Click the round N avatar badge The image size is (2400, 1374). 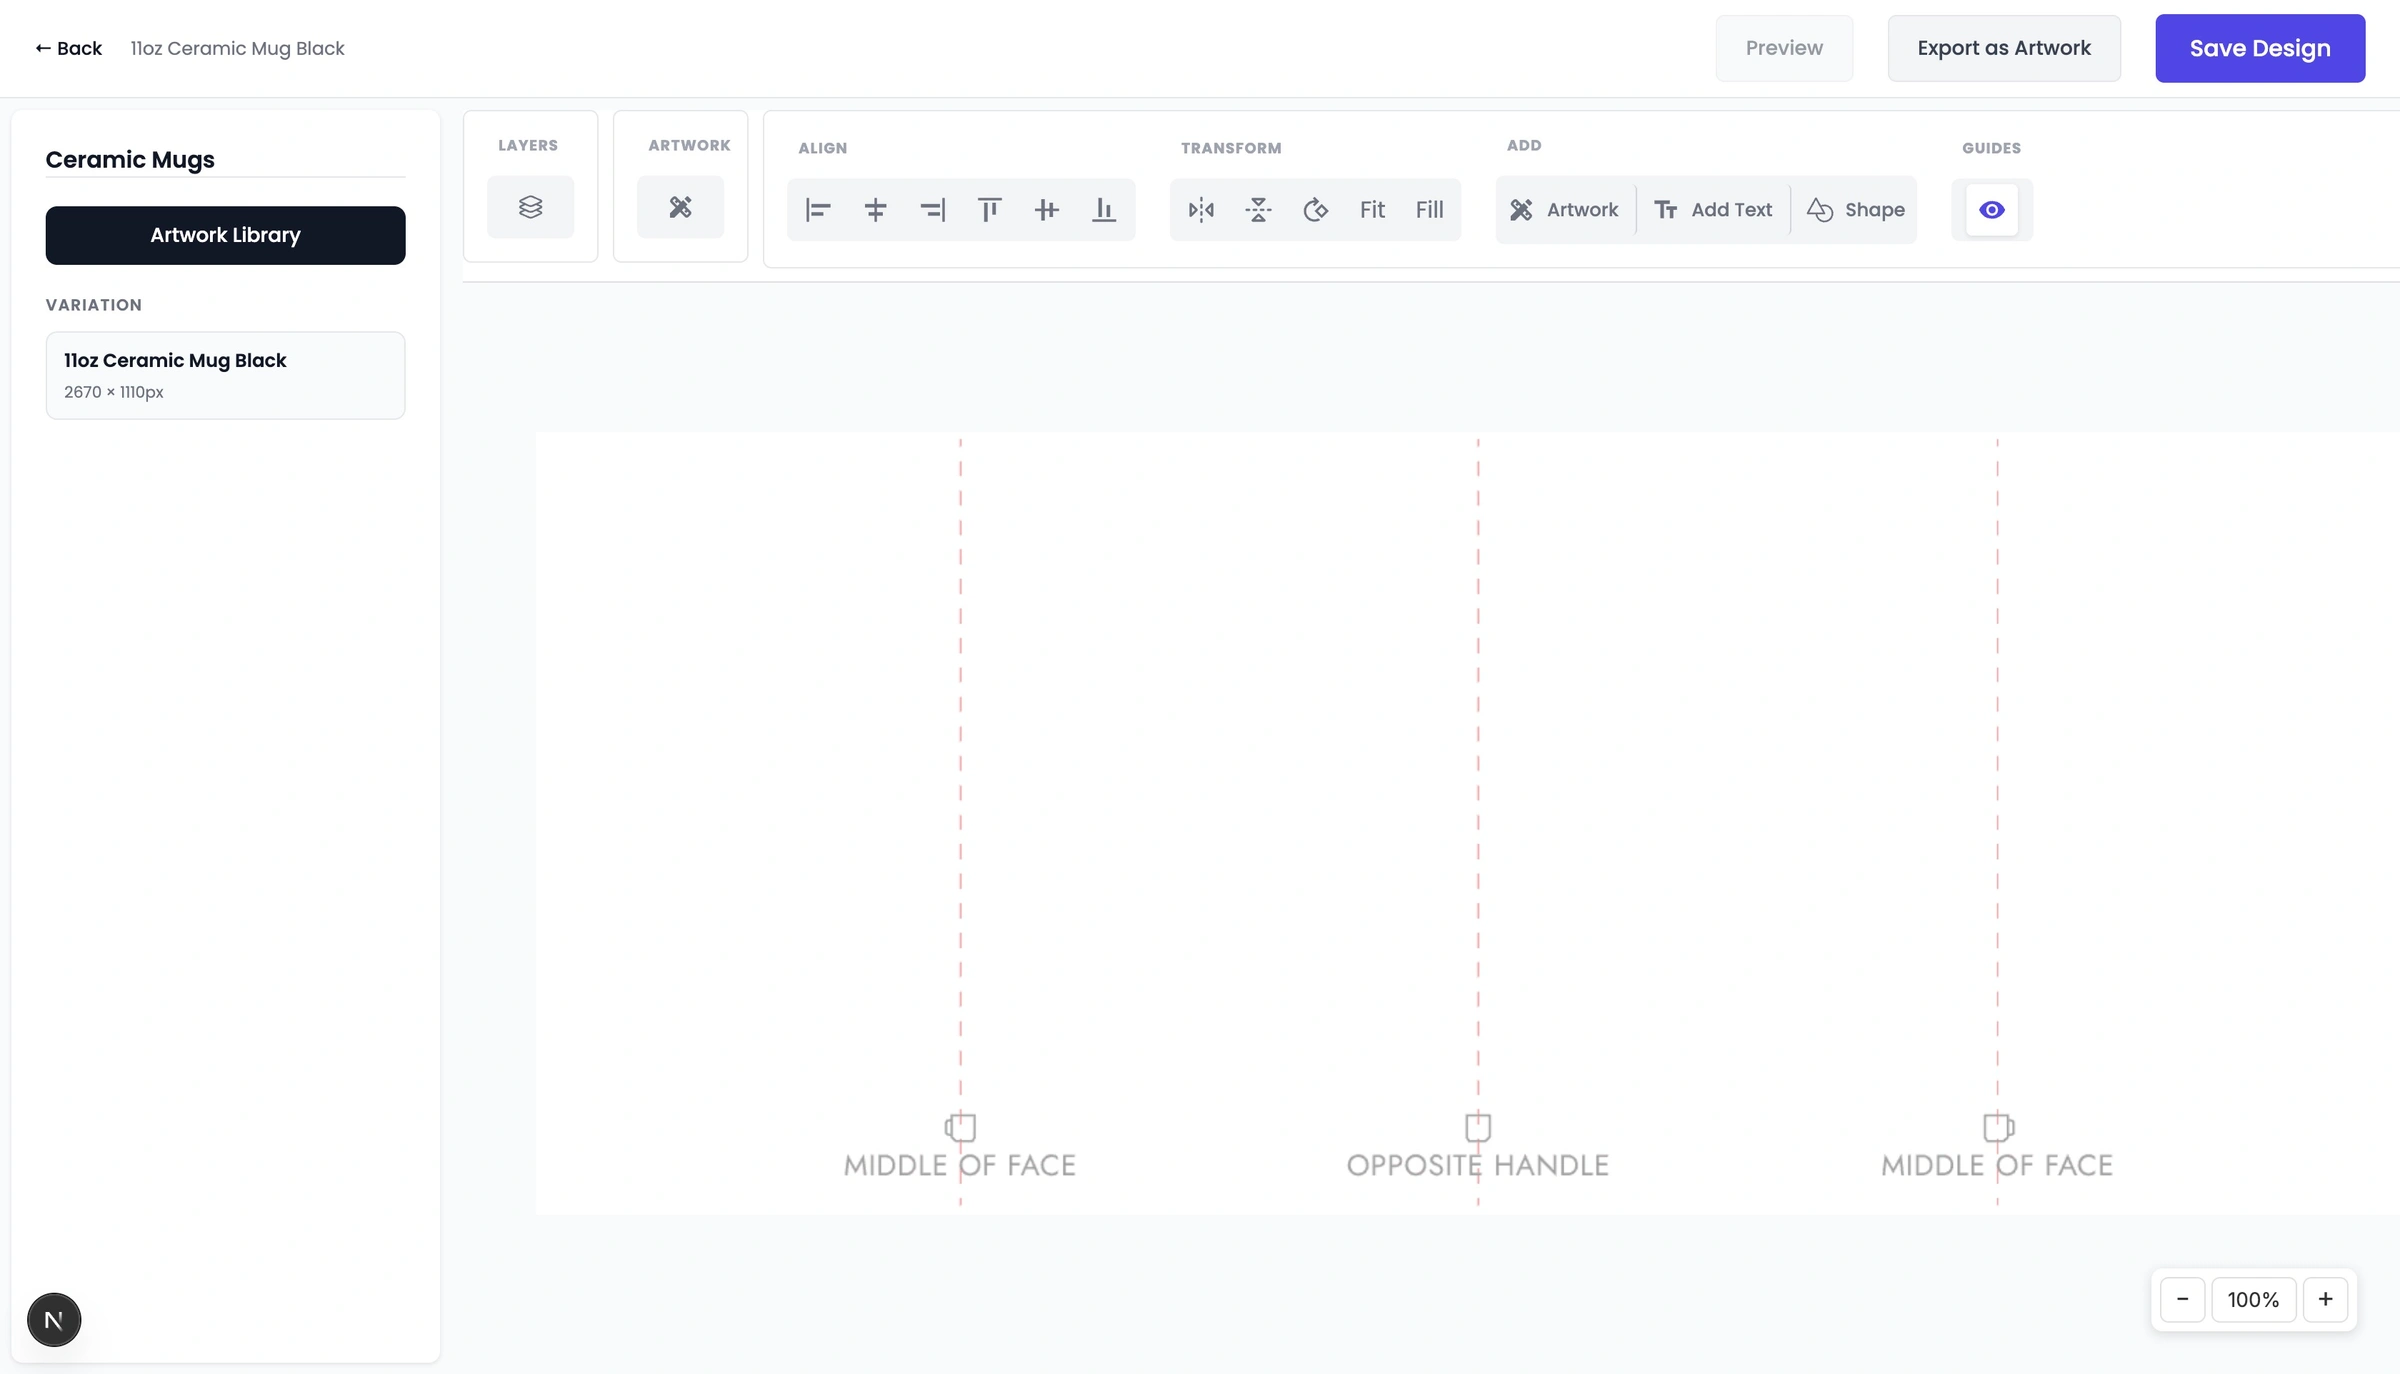54,1320
